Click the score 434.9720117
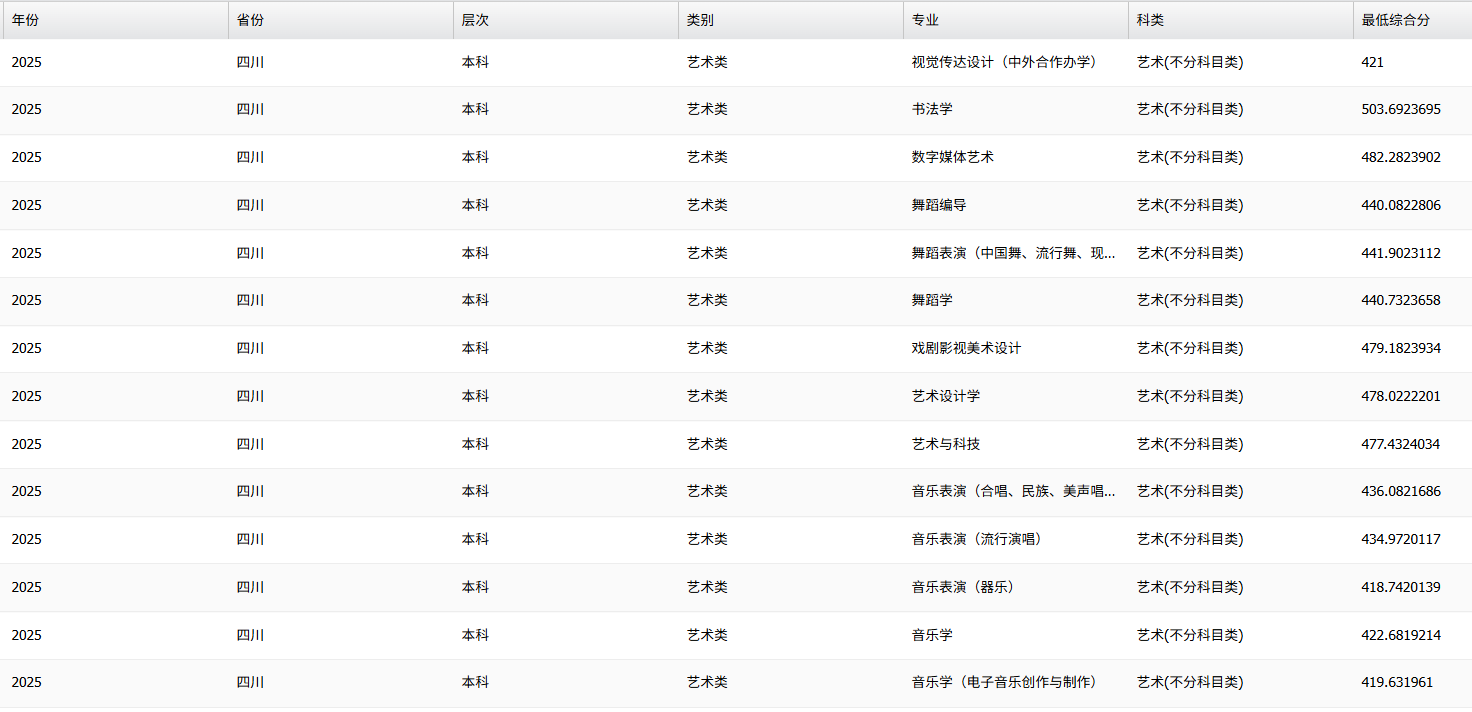Screen dimensions: 1472x712 click(1401, 539)
